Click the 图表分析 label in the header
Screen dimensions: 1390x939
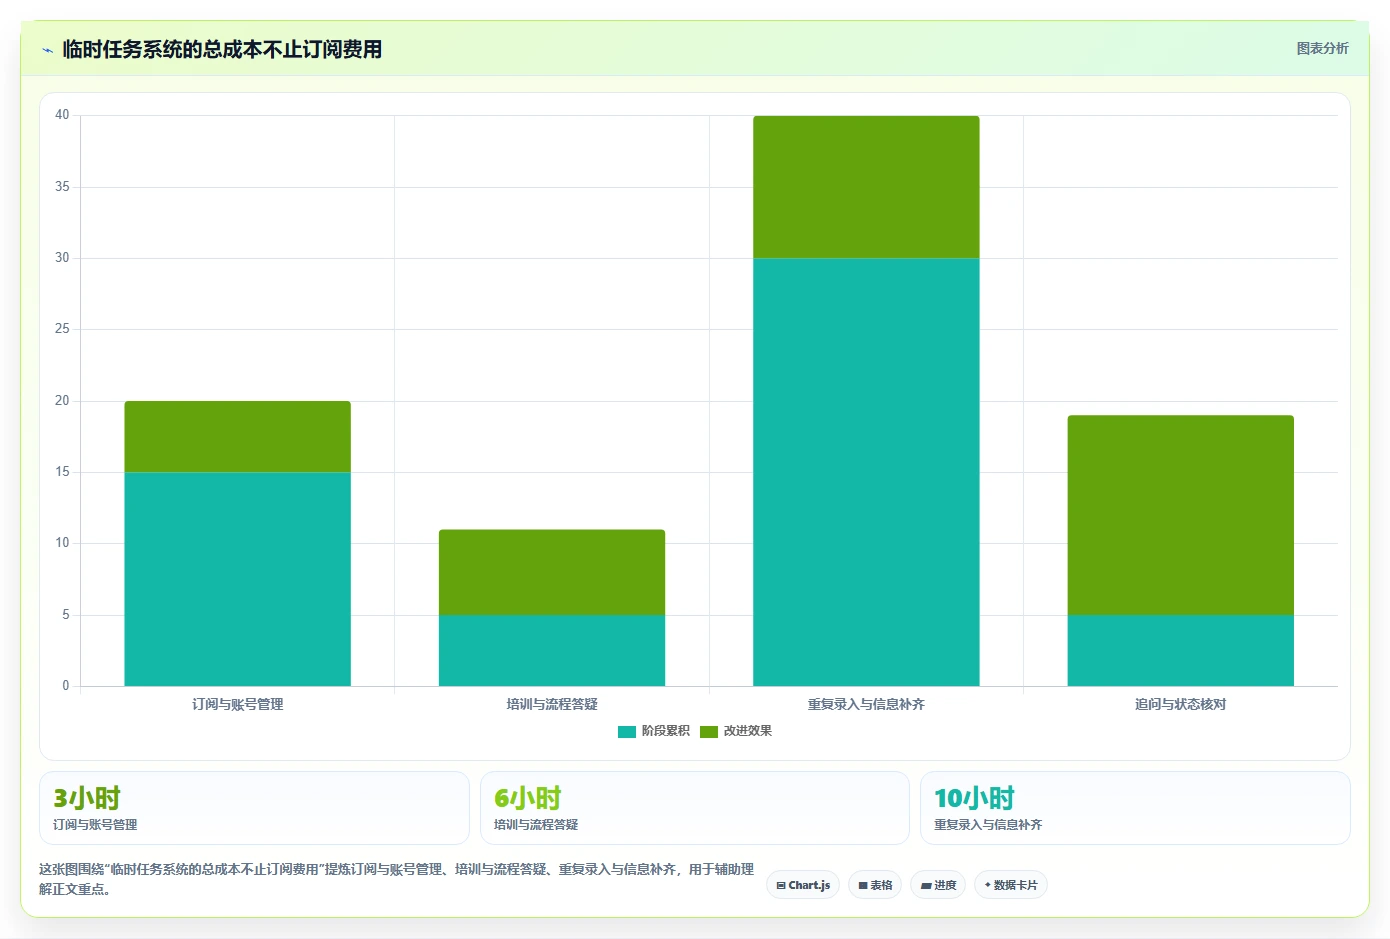1322,48
